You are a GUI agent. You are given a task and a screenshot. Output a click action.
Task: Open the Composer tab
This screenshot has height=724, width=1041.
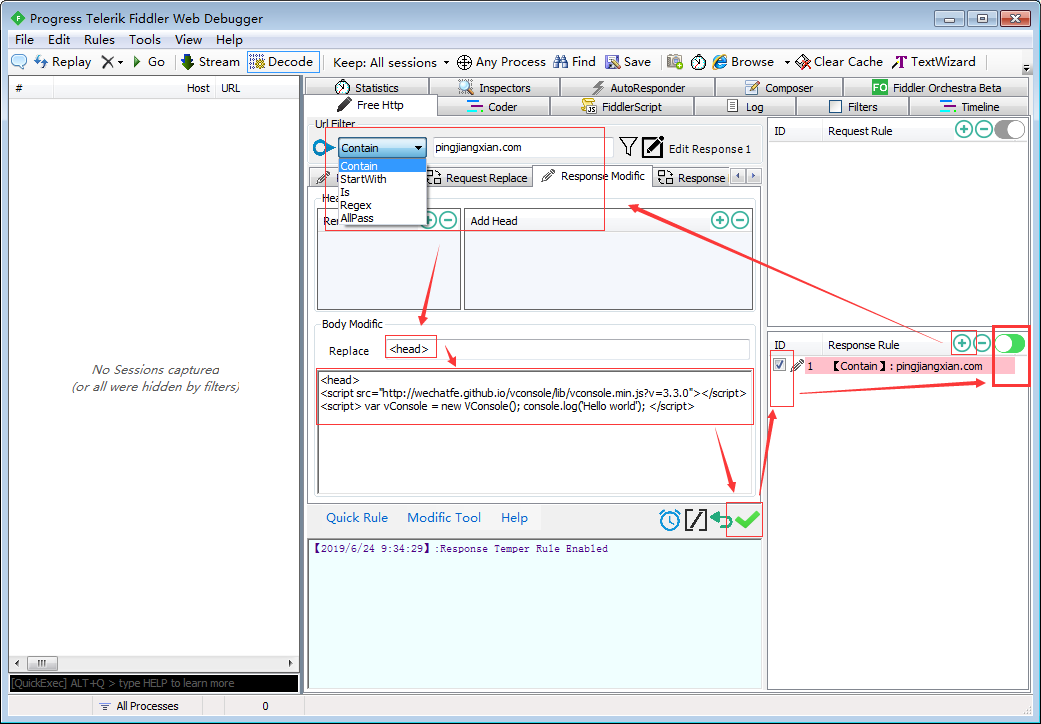tap(779, 88)
